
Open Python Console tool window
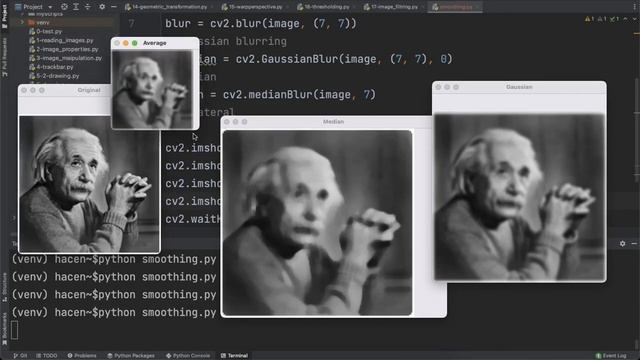[x=188, y=356]
